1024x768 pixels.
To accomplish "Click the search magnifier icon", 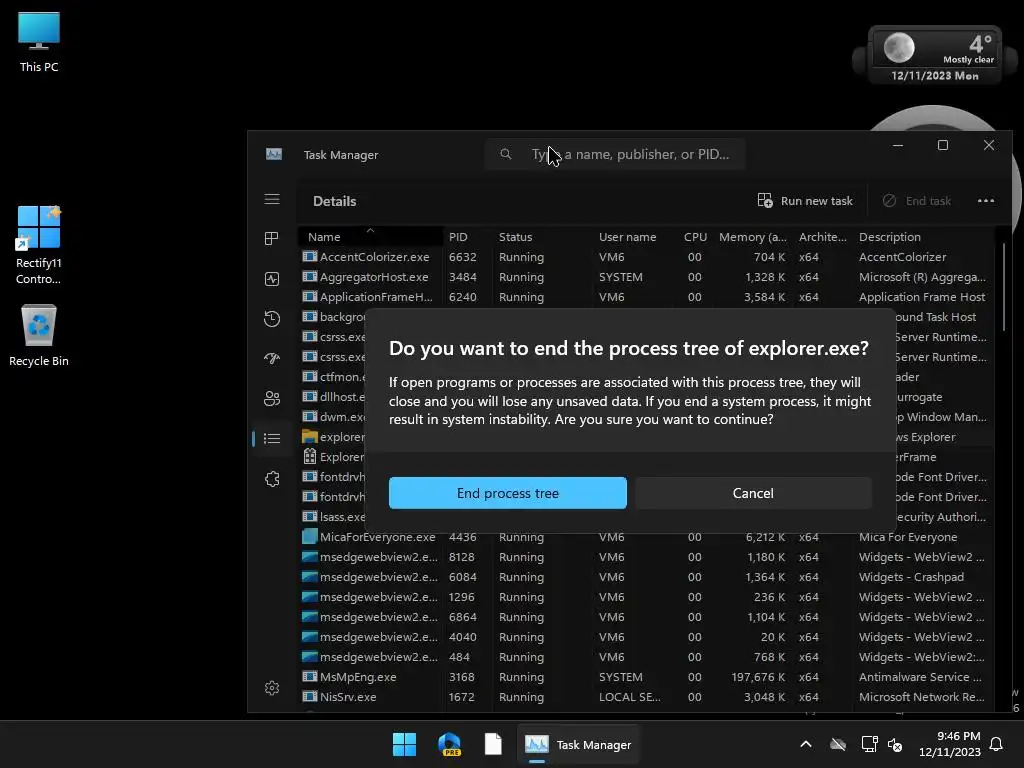I will click(505, 154).
